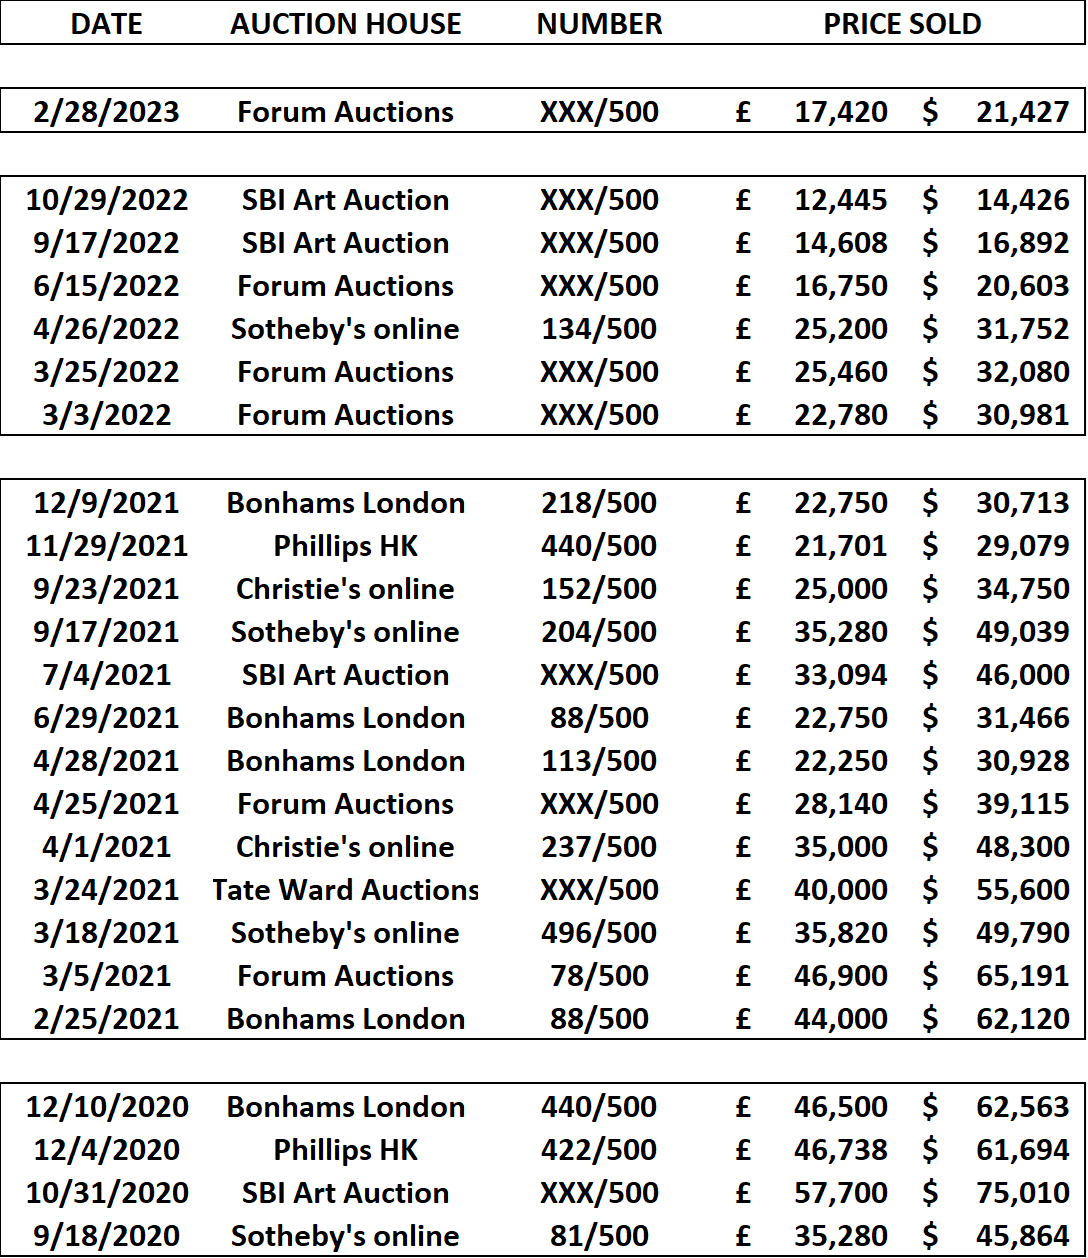
Task: Click the 12/10/2020 date cell
Action: point(107,1107)
